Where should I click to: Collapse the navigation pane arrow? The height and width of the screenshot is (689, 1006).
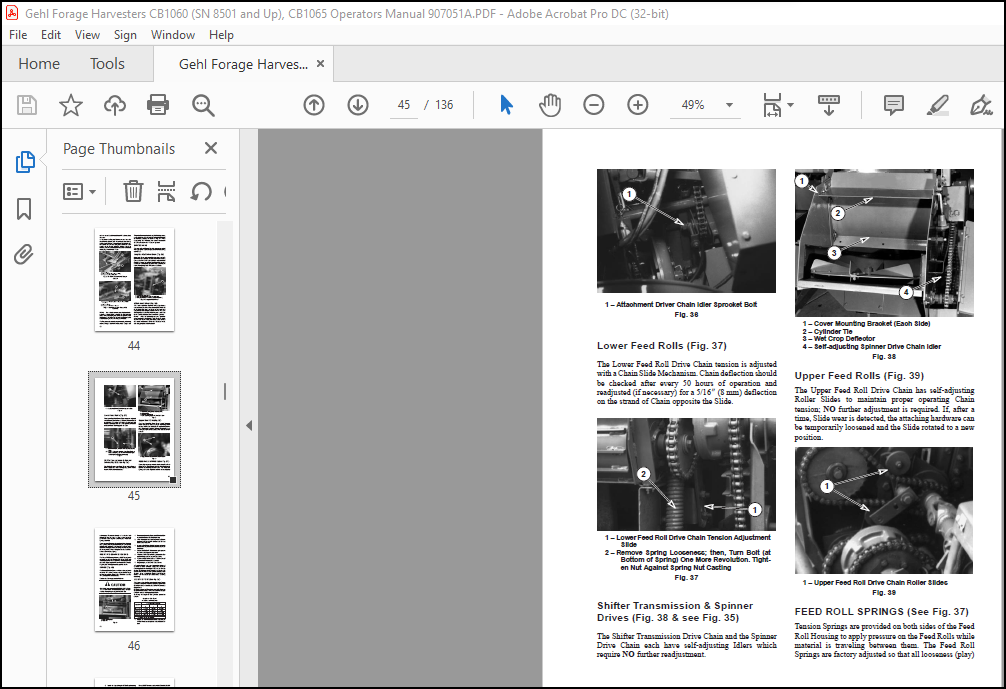click(x=249, y=425)
